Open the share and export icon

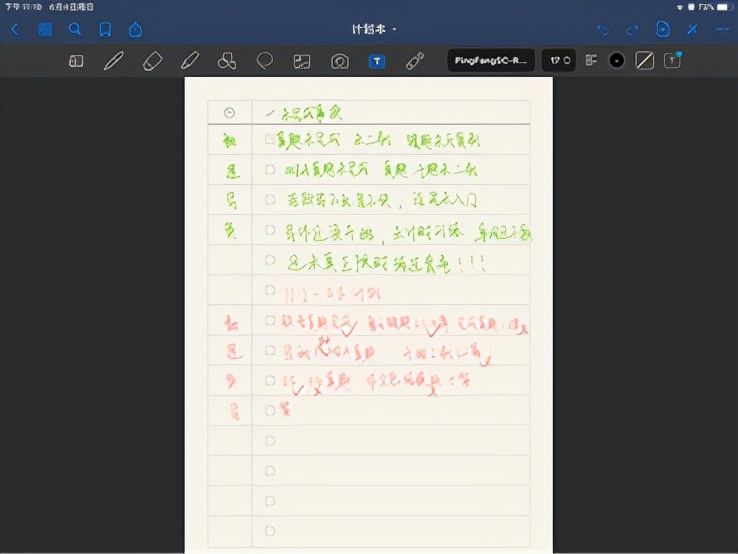pos(136,30)
